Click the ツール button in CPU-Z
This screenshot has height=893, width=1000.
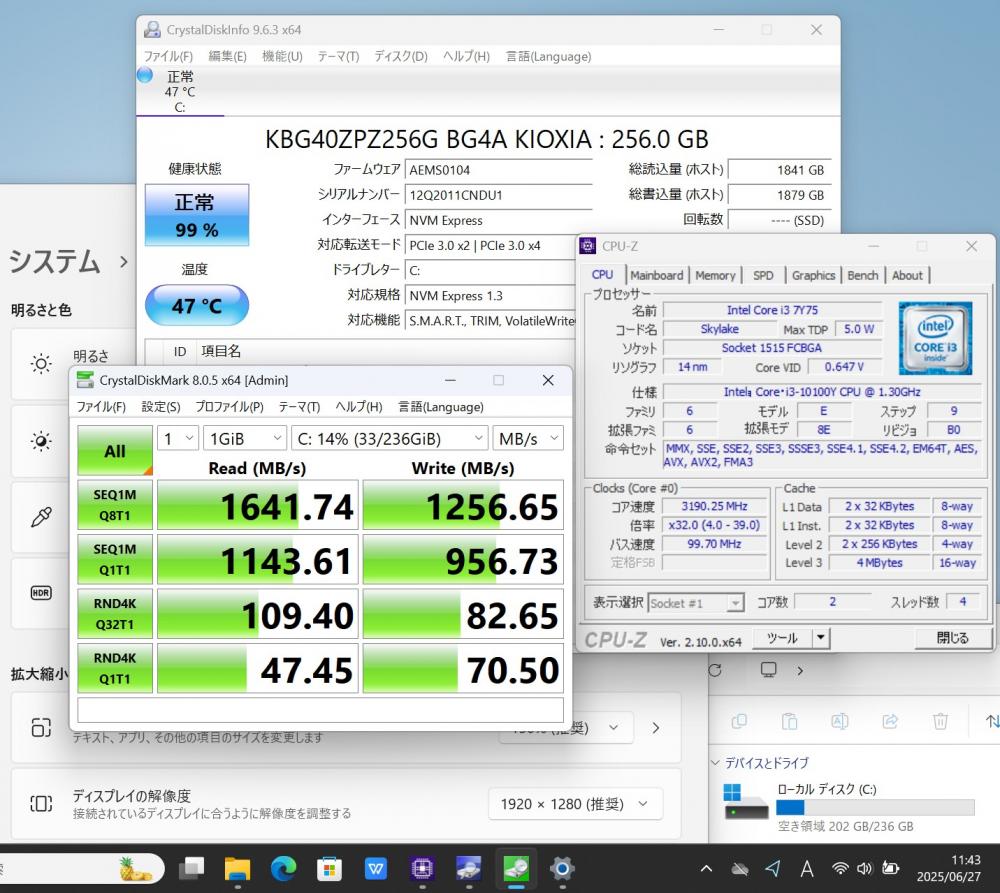tap(783, 637)
